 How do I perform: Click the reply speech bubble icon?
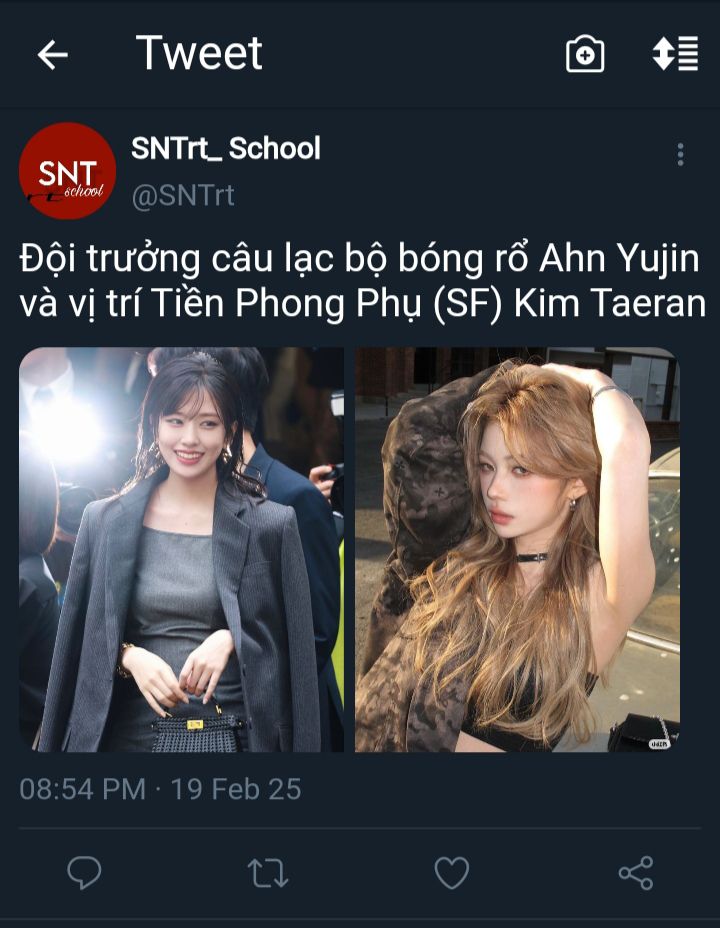tap(84, 872)
